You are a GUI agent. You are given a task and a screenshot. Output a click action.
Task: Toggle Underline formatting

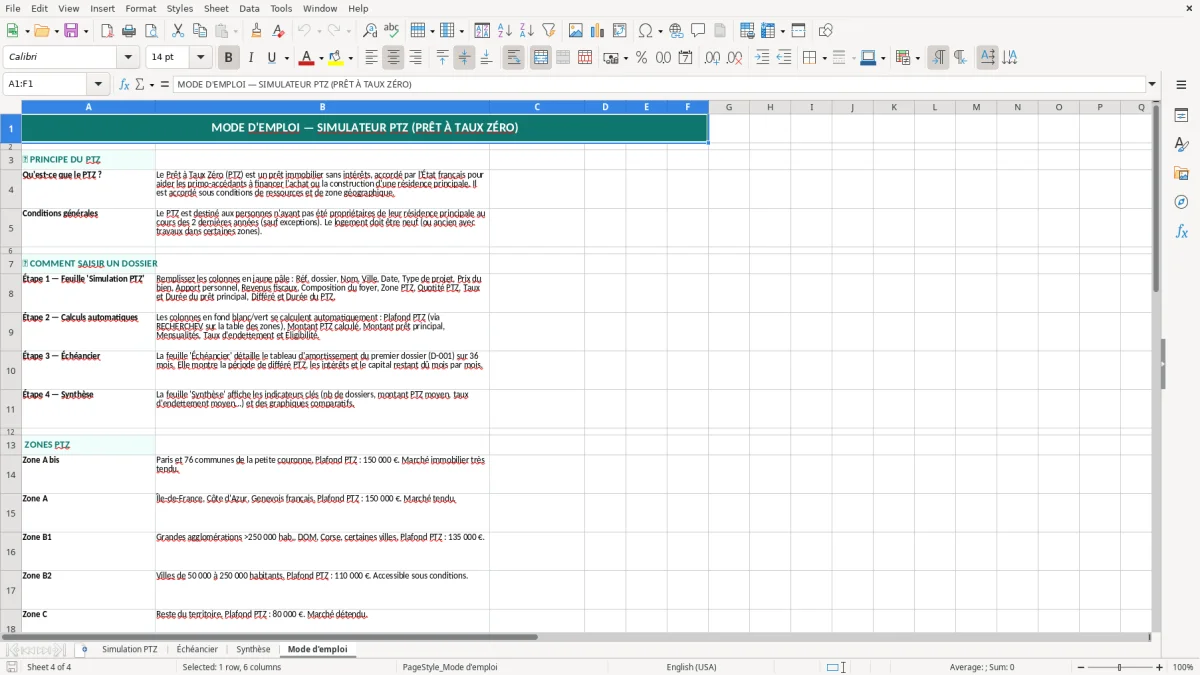pos(271,58)
